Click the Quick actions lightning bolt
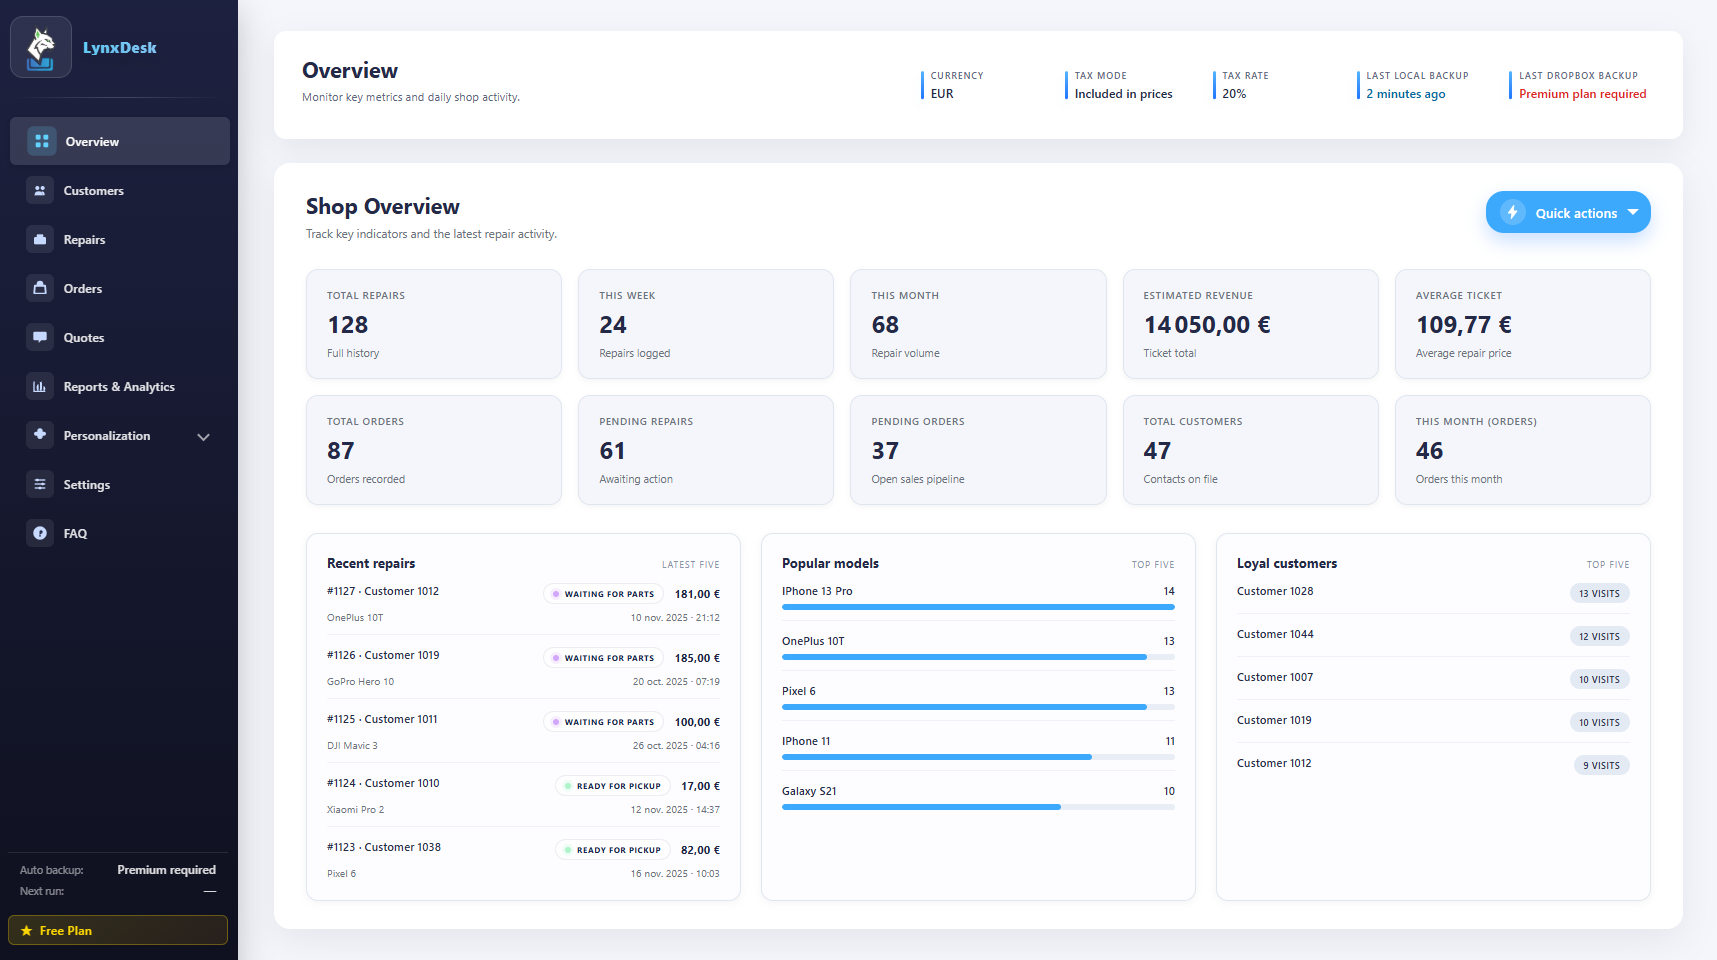Screen dimensions: 1717x960 [1513, 212]
